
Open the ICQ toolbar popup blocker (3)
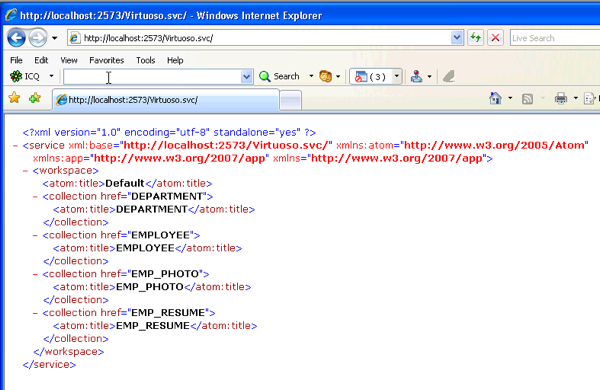(x=370, y=77)
